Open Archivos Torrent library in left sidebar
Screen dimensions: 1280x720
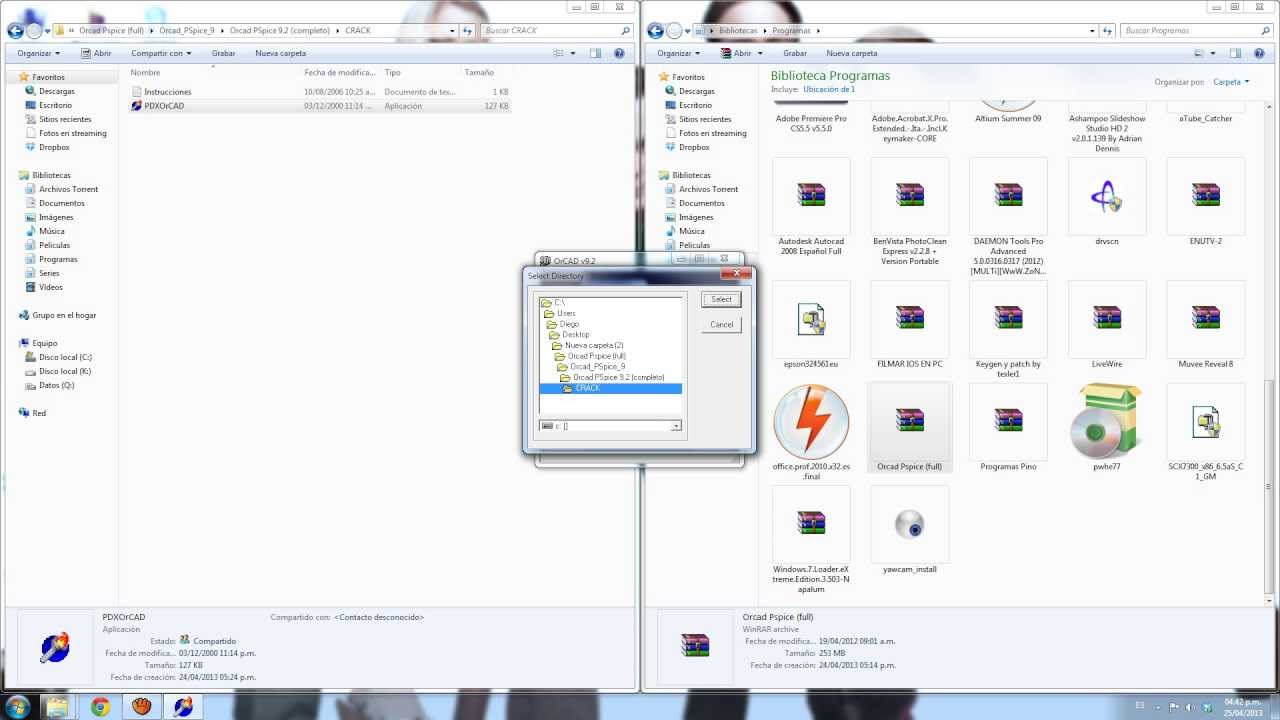pyautogui.click(x=68, y=189)
